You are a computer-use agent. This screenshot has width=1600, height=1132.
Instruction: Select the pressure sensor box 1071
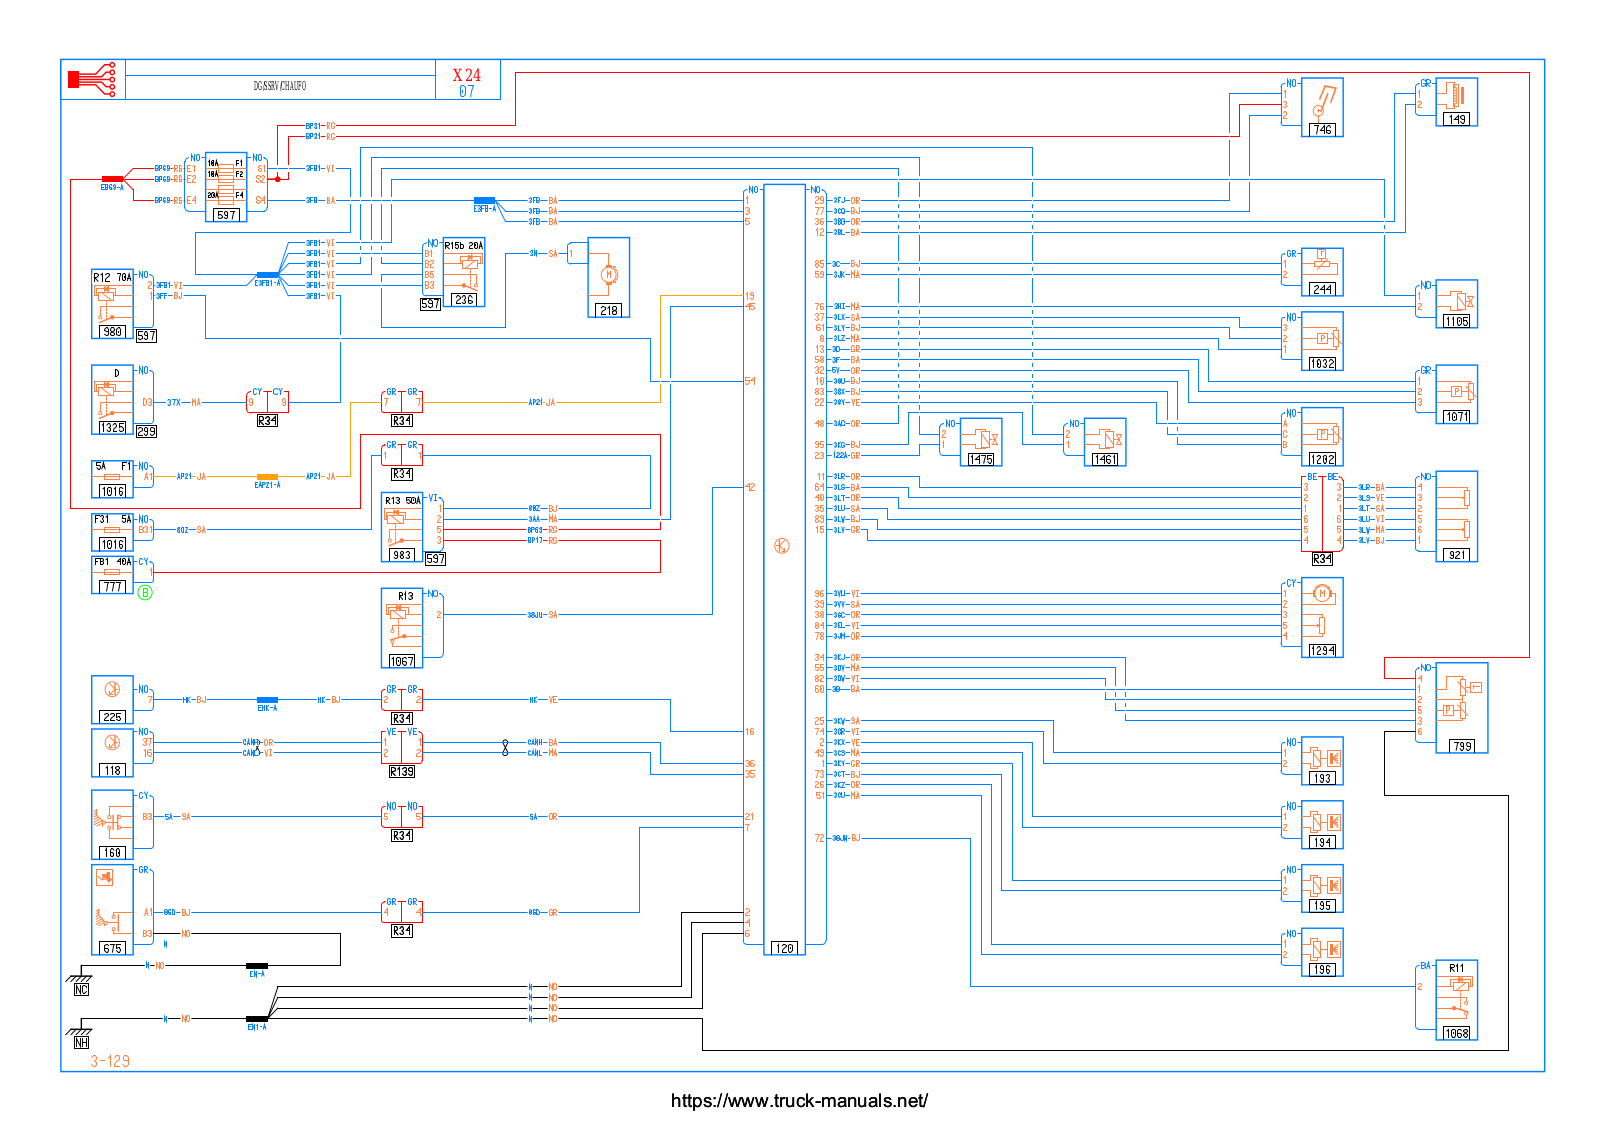click(1457, 394)
